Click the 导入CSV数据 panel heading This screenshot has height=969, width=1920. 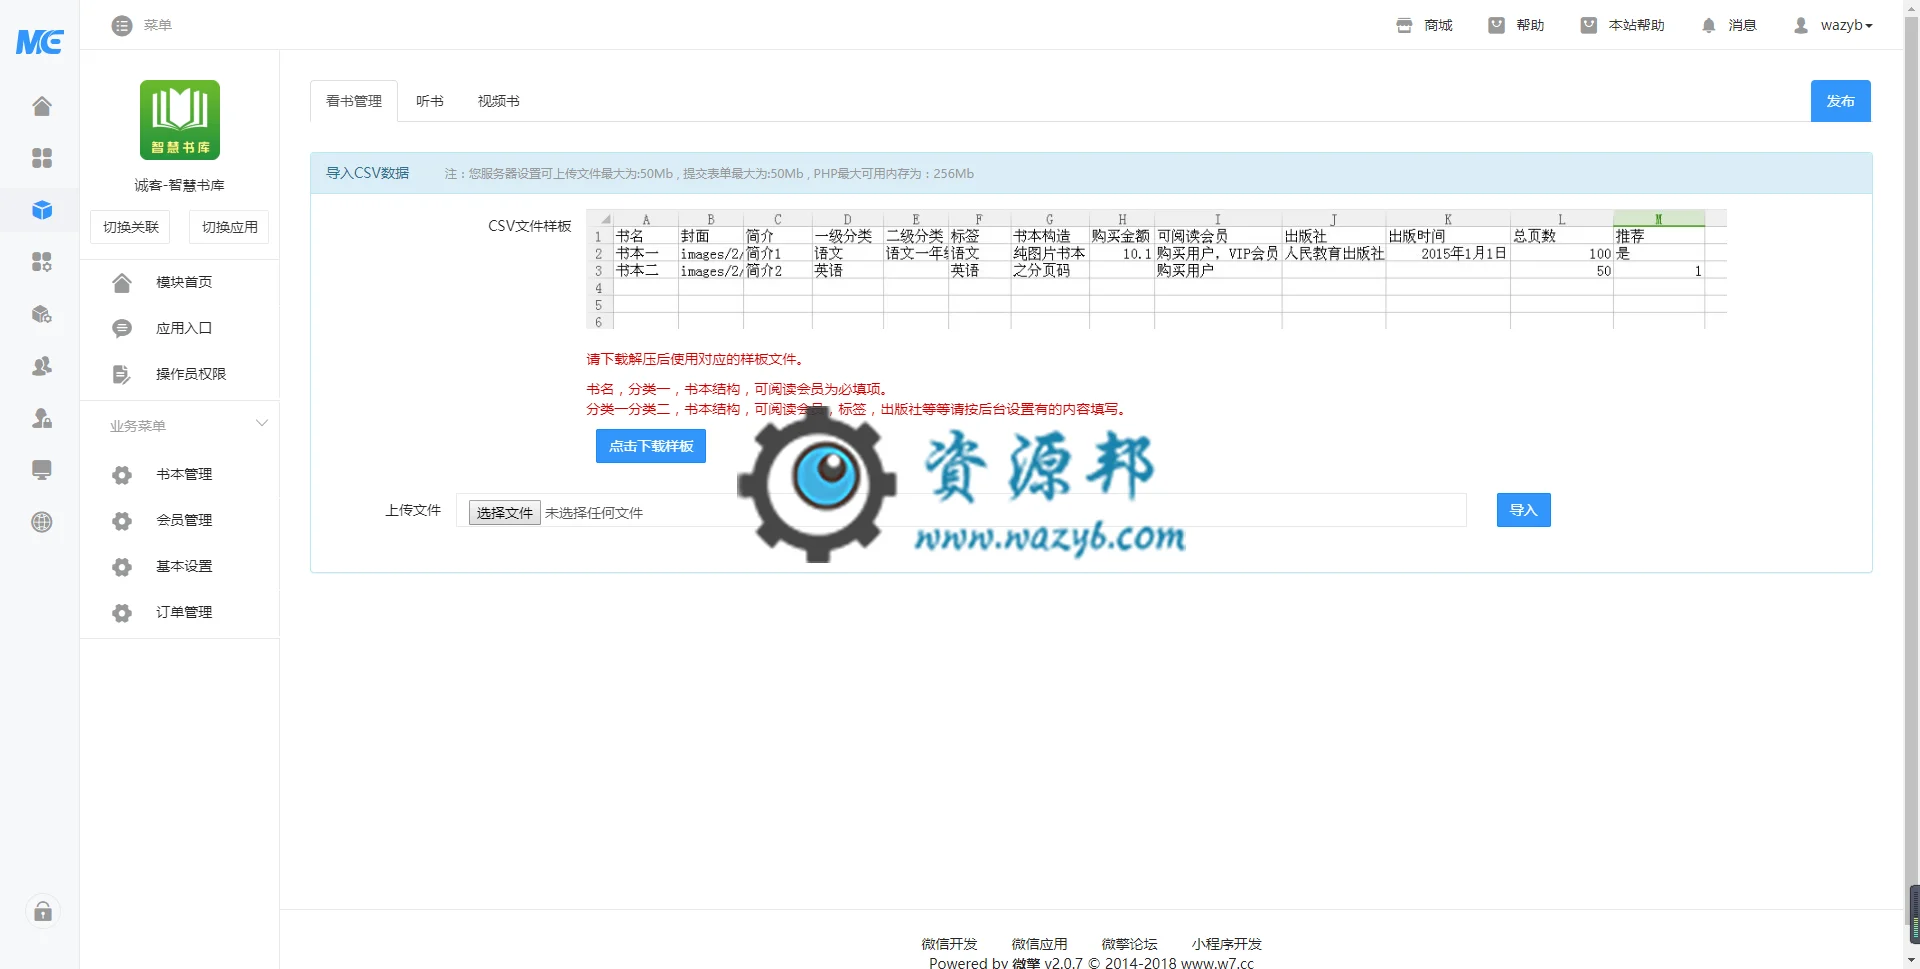367,173
